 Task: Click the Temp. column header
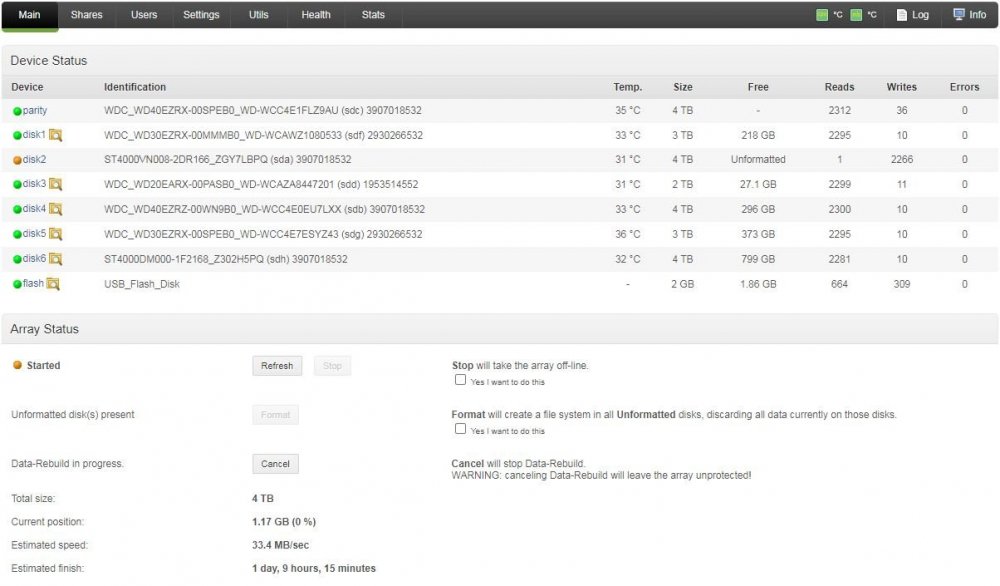point(628,87)
